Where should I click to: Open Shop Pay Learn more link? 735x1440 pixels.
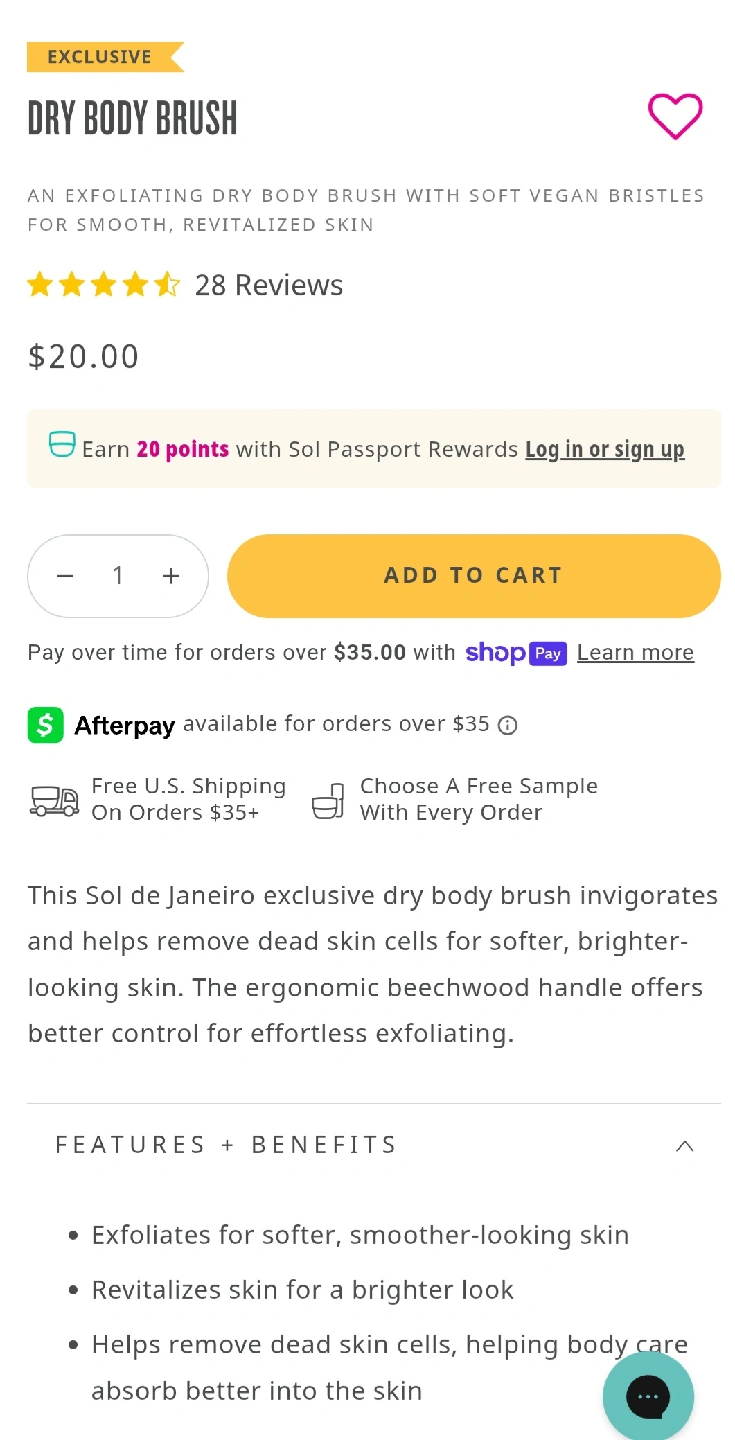click(635, 653)
